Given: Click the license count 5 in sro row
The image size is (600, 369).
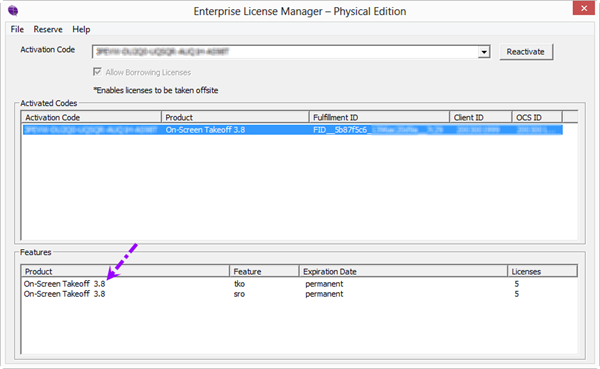Looking at the screenshot, I should pos(517,294).
